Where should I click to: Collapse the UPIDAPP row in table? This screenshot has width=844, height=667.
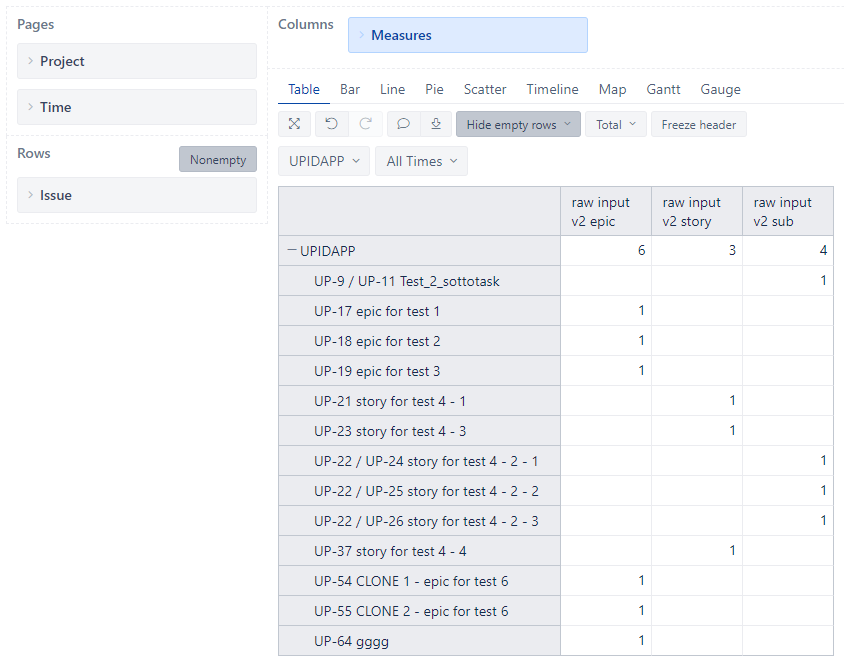click(x=292, y=250)
